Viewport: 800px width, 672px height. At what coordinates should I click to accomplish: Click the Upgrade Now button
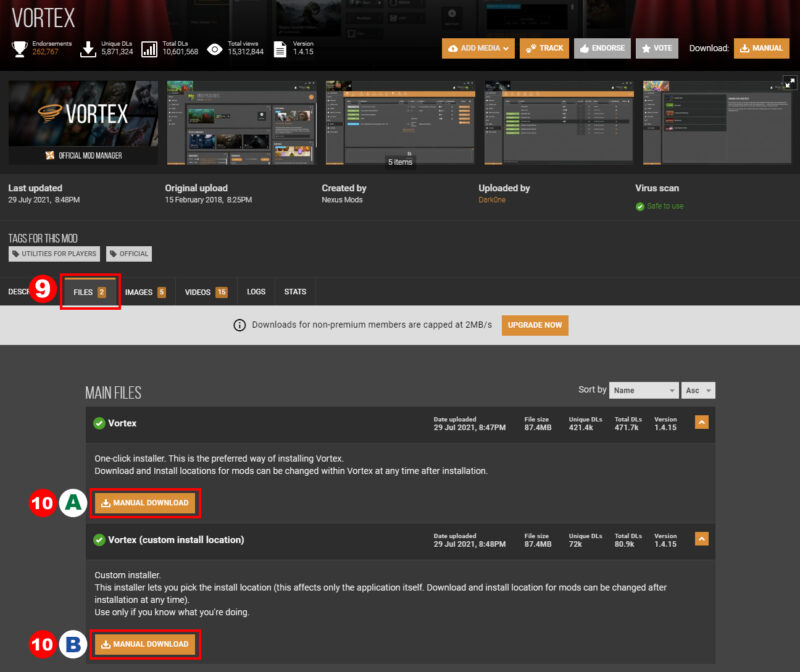click(x=535, y=325)
